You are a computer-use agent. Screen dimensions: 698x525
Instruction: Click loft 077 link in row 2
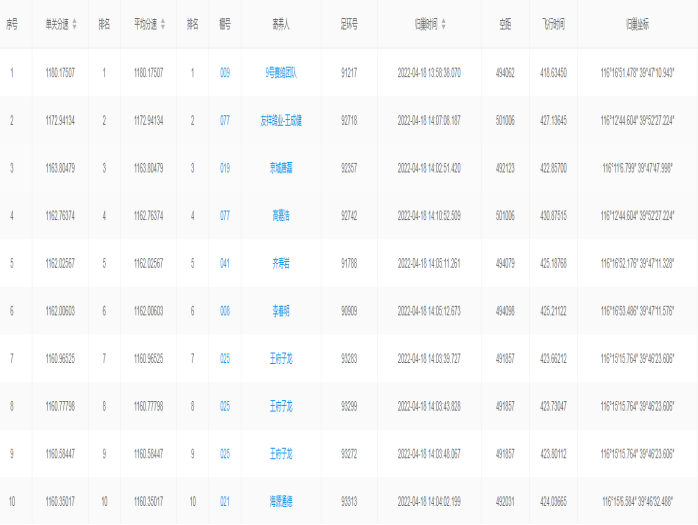click(225, 120)
